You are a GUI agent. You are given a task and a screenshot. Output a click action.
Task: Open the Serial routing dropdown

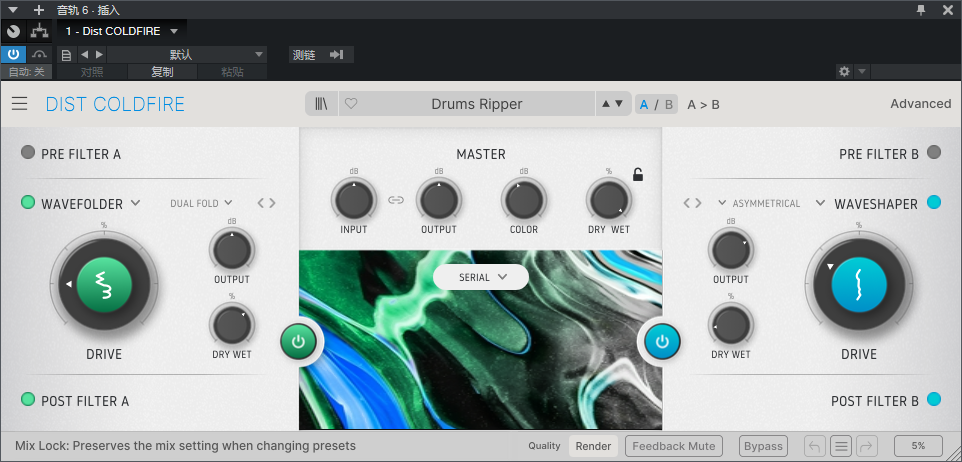481,277
